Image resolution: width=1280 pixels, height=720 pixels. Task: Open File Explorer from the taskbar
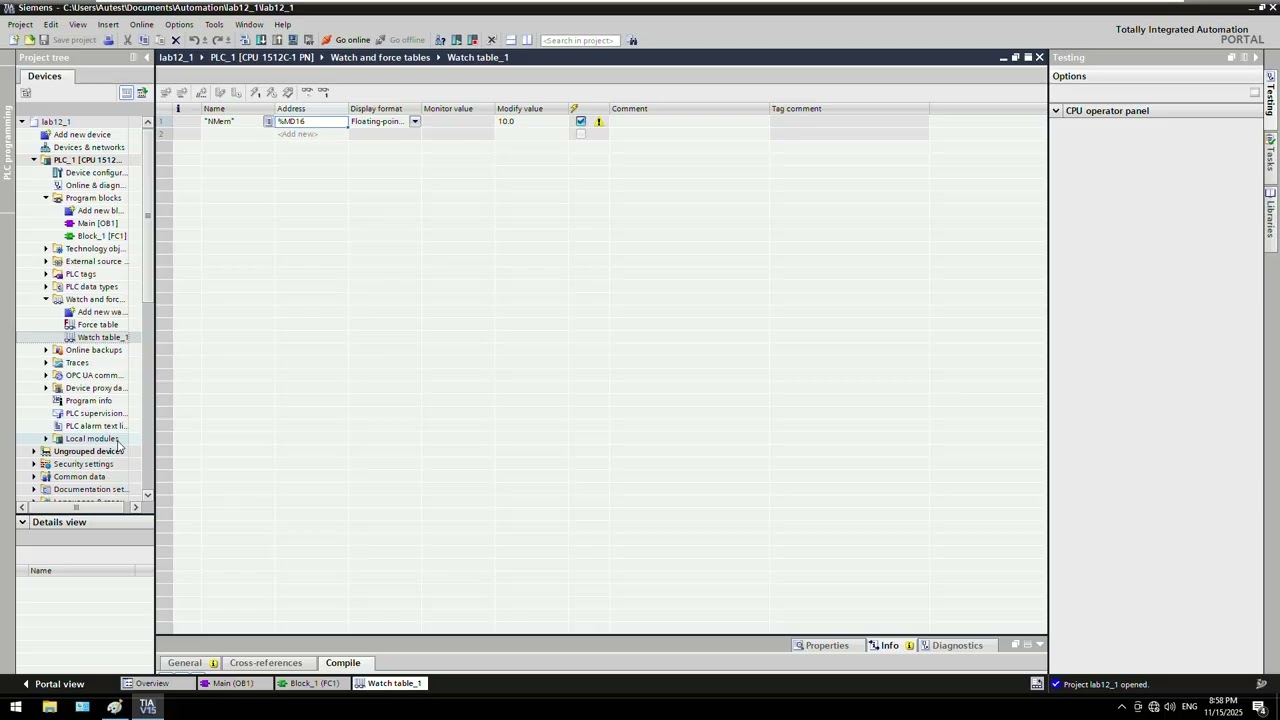(x=49, y=707)
